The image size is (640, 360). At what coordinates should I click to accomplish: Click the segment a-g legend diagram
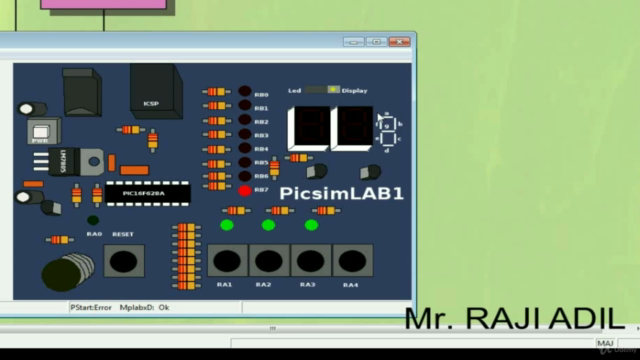tap(388, 132)
